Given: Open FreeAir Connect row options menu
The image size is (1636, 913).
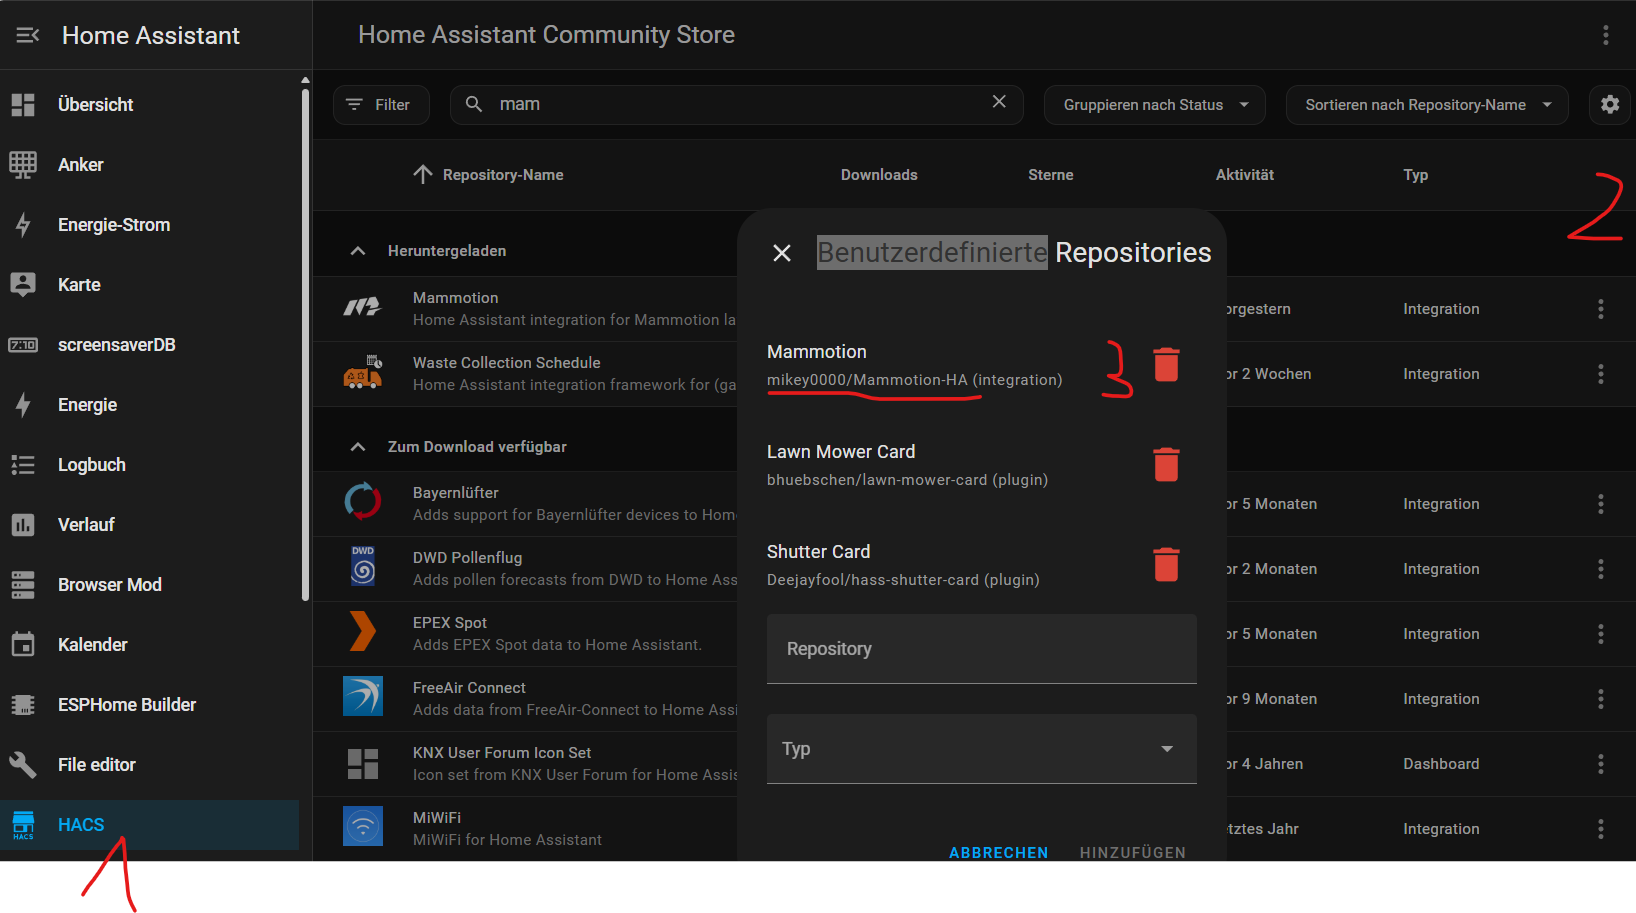Looking at the screenshot, I should click(x=1601, y=699).
